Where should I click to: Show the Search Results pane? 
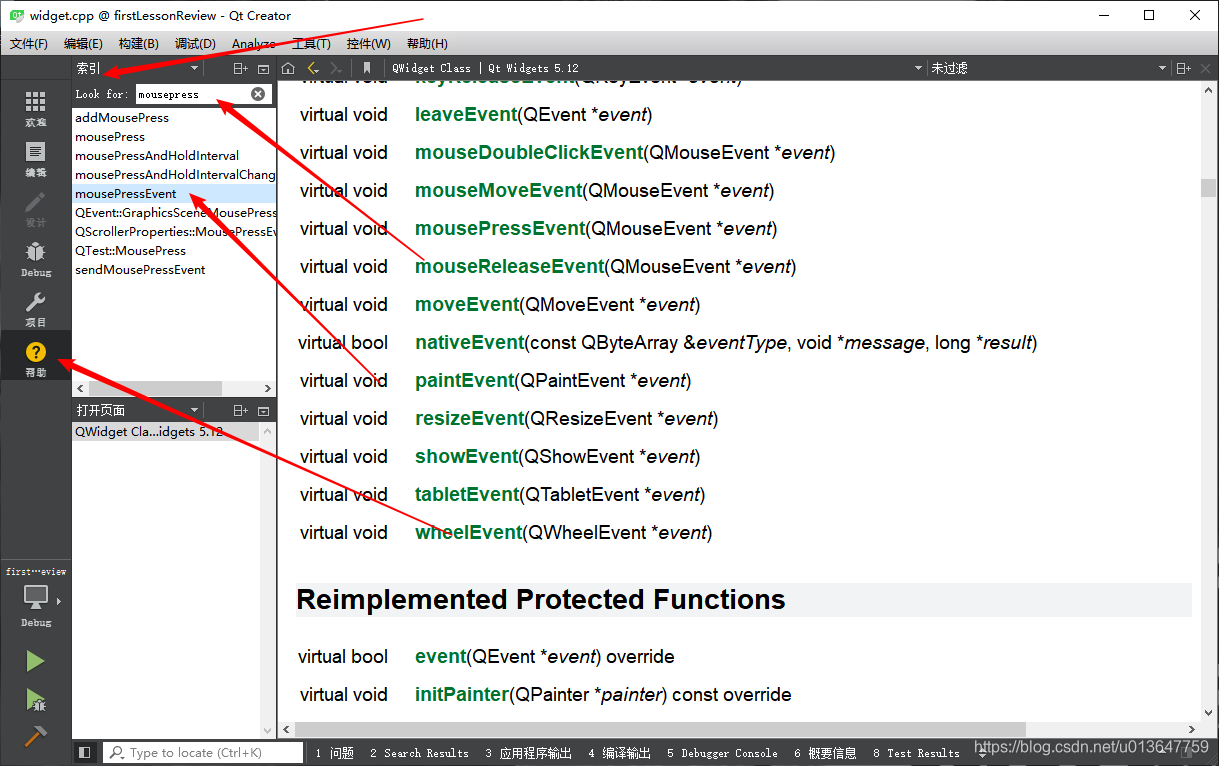pyautogui.click(x=419, y=753)
